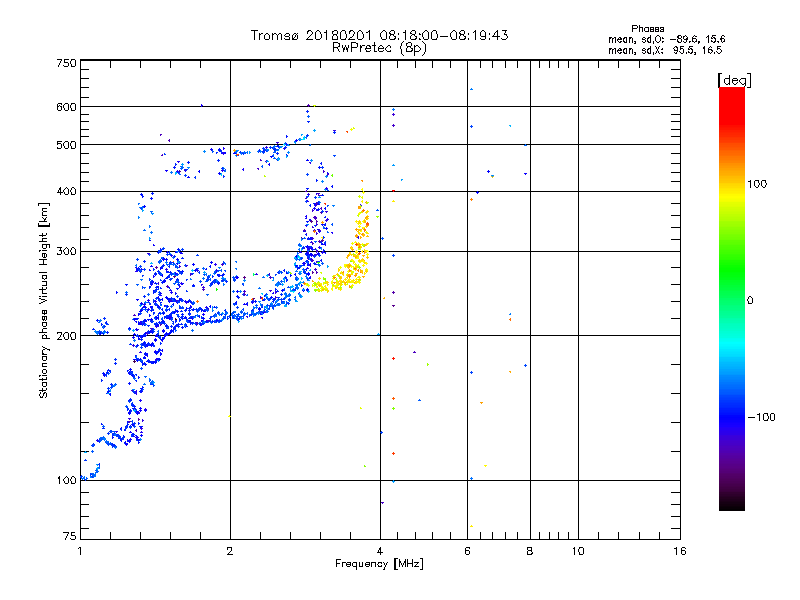This screenshot has width=800, height=600.
Task: Click the 'Phases' header text
Action: click(x=647, y=29)
